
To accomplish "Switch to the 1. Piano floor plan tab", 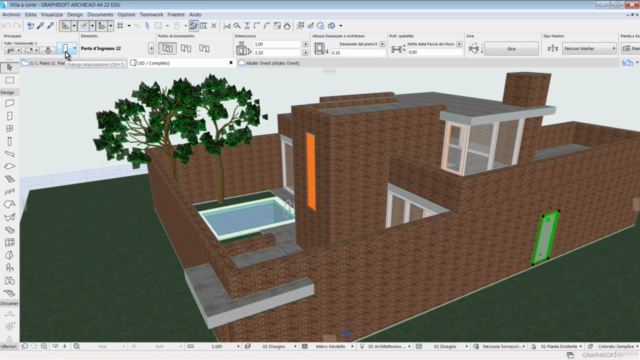I will pyautogui.click(x=43, y=63).
